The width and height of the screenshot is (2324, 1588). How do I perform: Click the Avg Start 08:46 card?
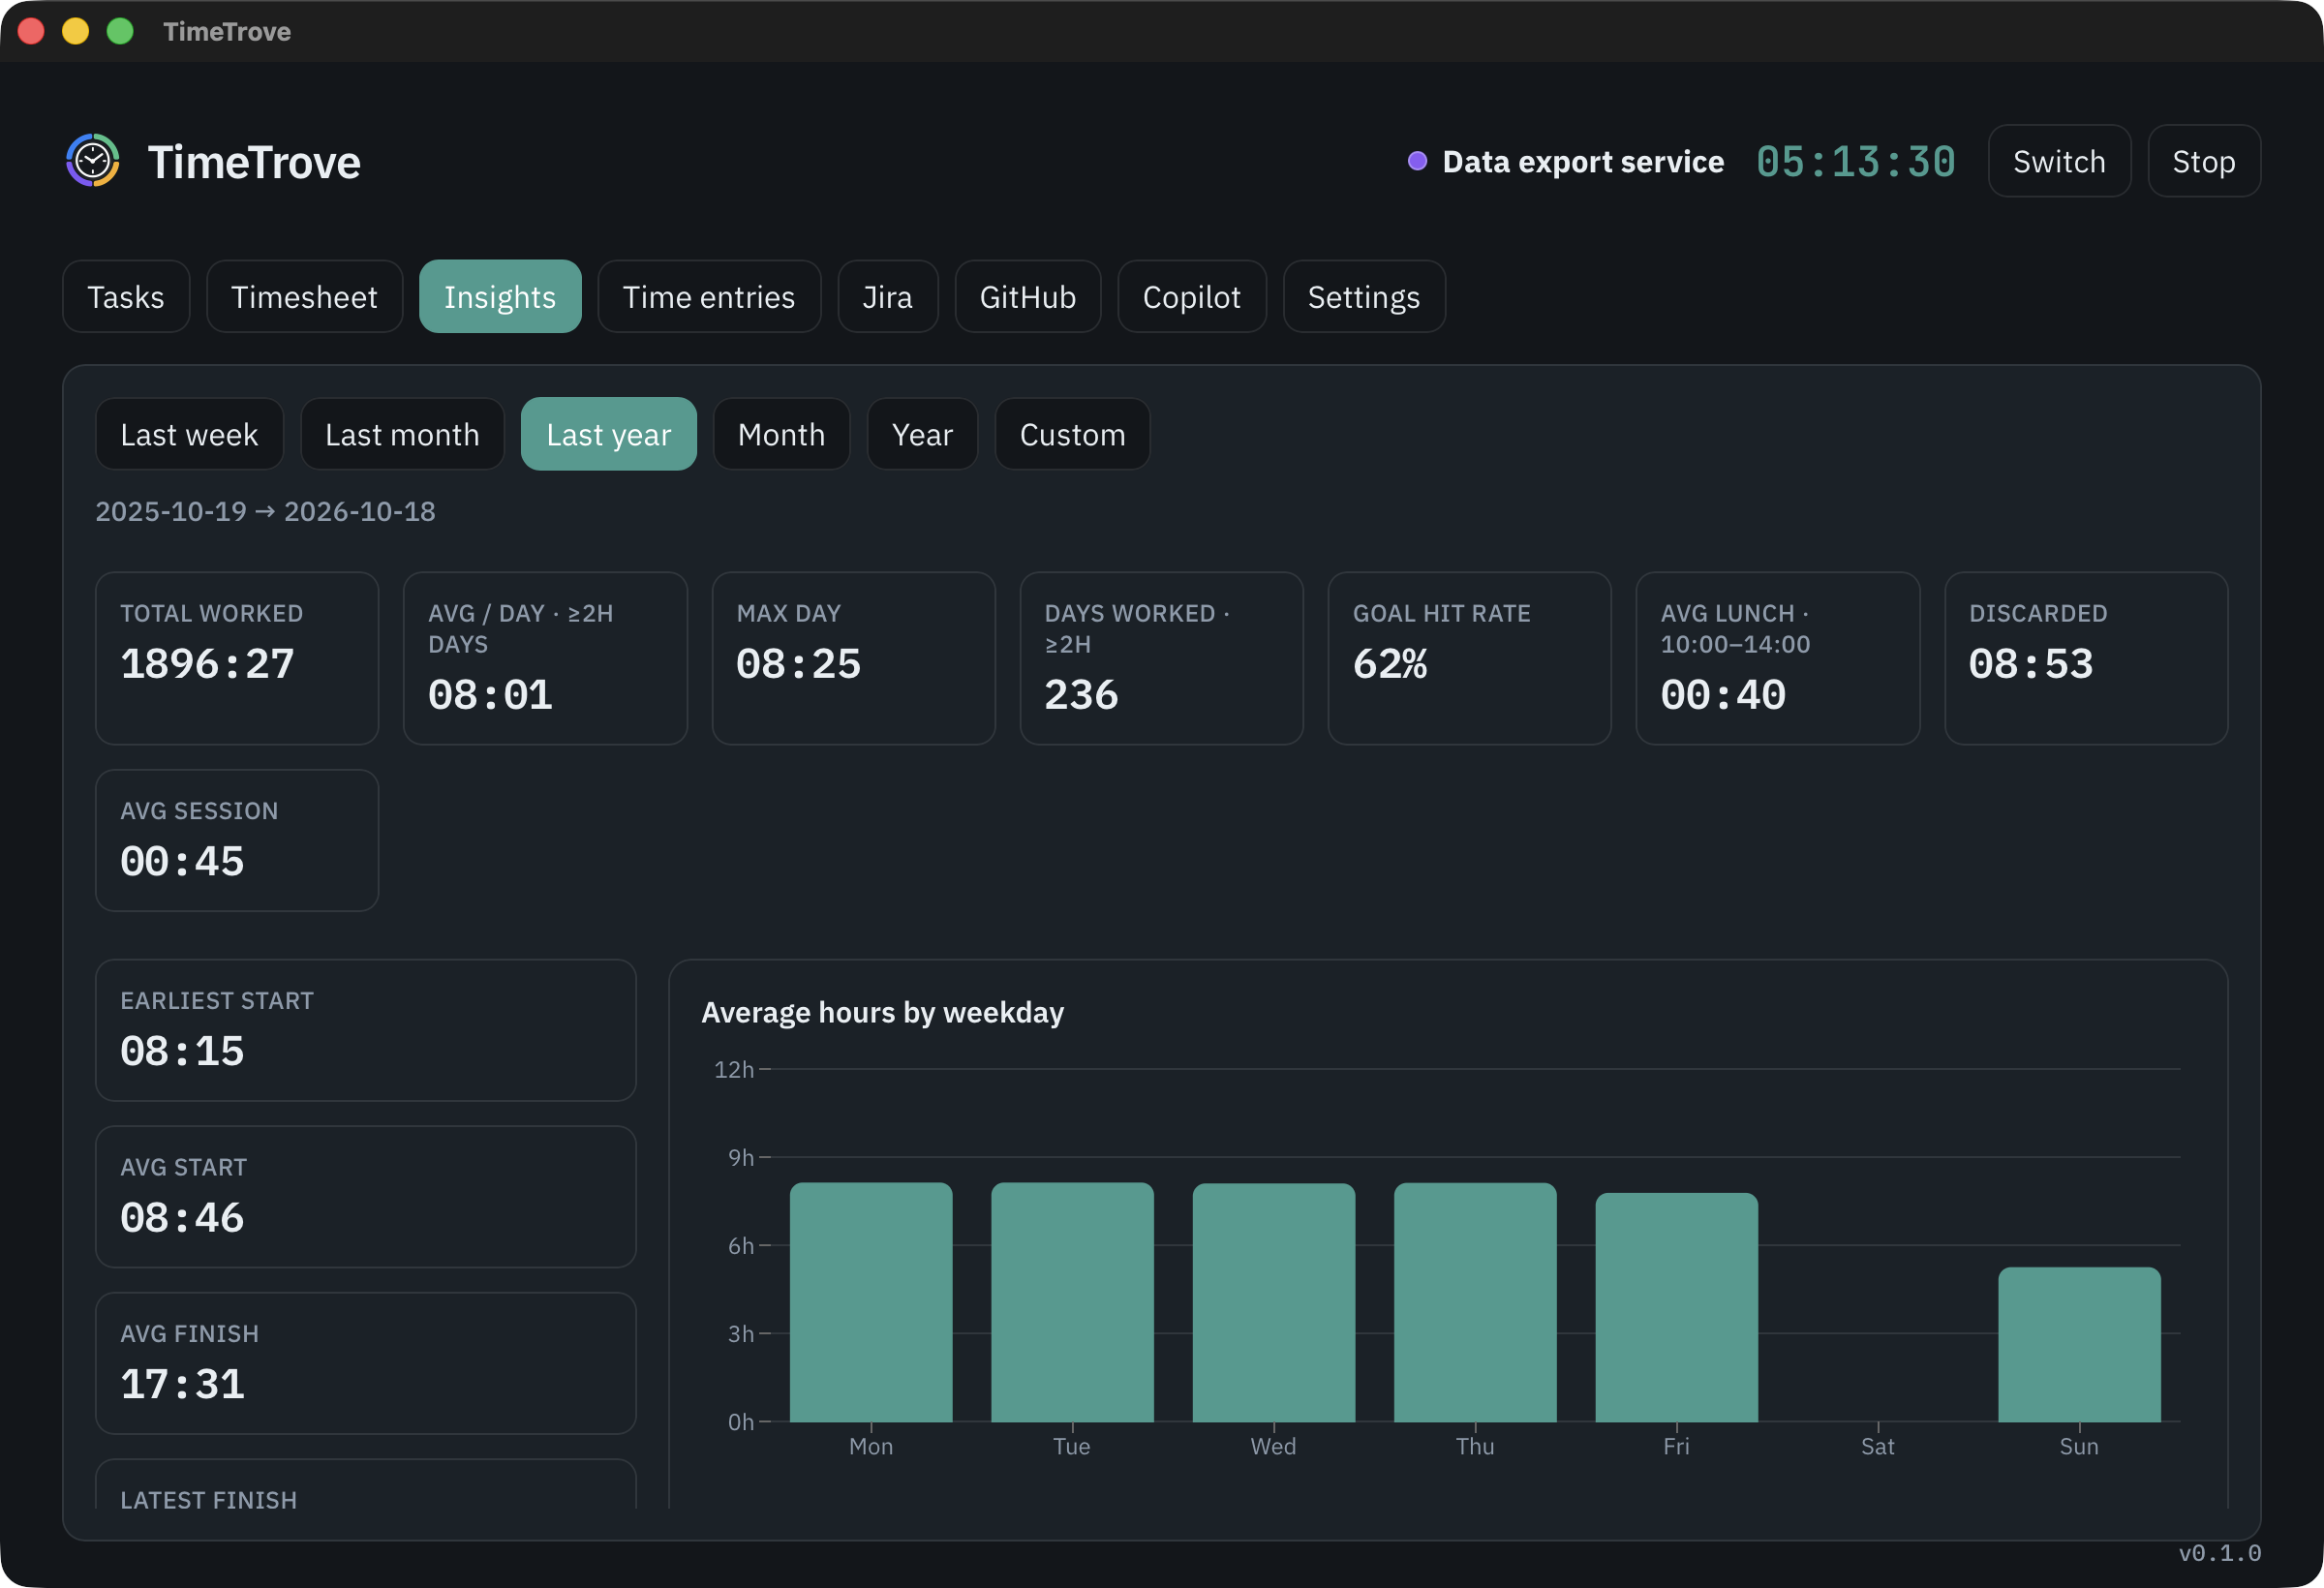point(366,1197)
